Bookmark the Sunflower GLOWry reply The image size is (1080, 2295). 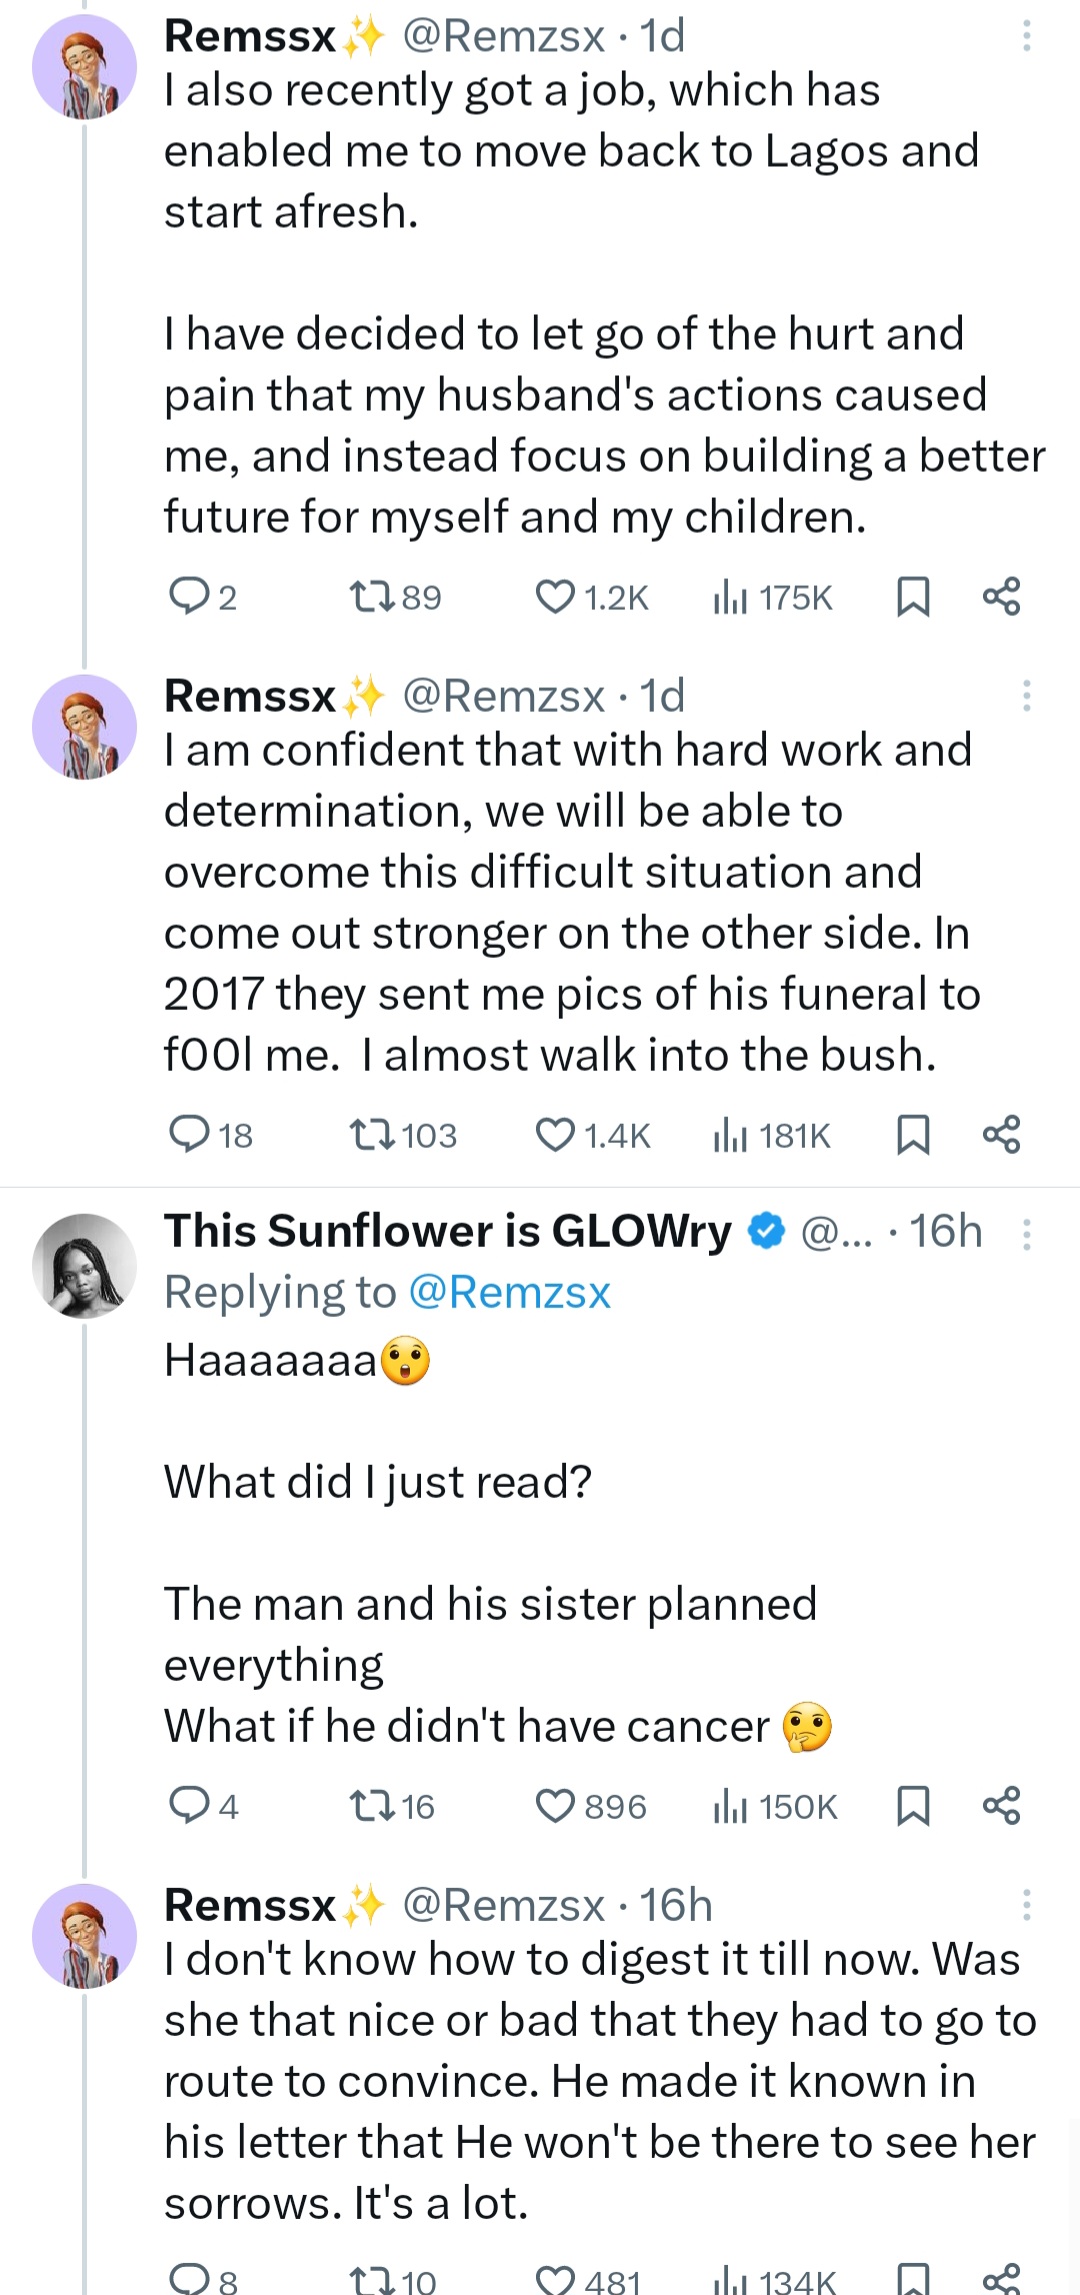click(913, 1806)
